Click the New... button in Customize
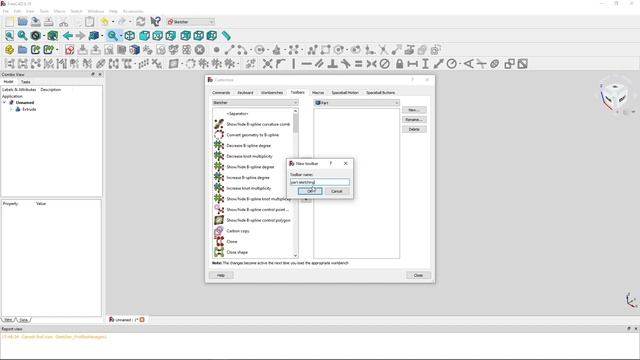Viewport: 640px width, 360px height. (414, 110)
